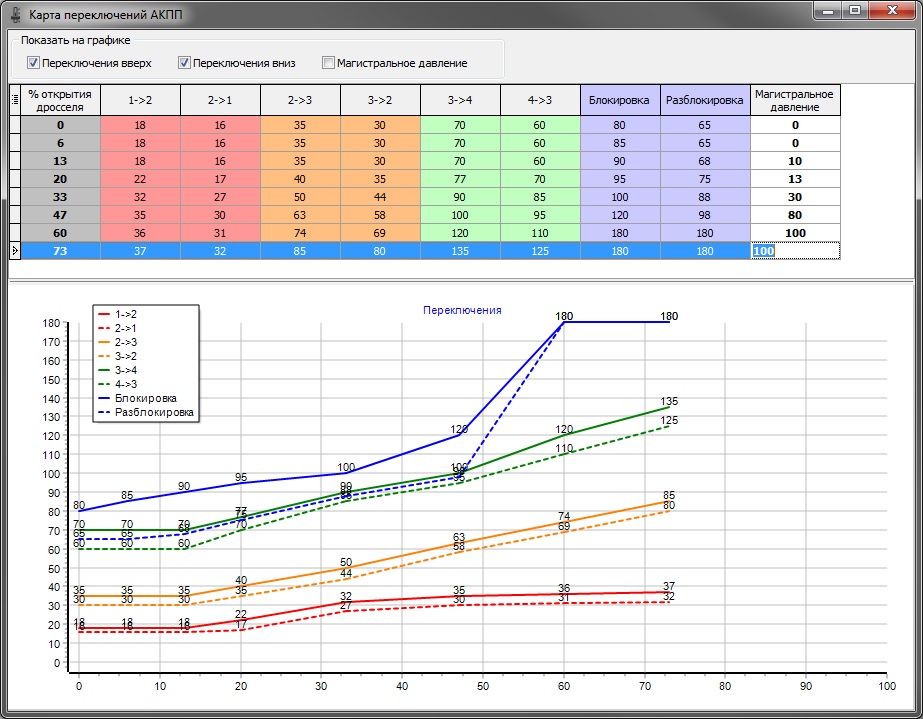This screenshot has width=923, height=719.
Task: Click the grid corner selector icon beside throttle header
Action: pyautogui.click(x=15, y=100)
